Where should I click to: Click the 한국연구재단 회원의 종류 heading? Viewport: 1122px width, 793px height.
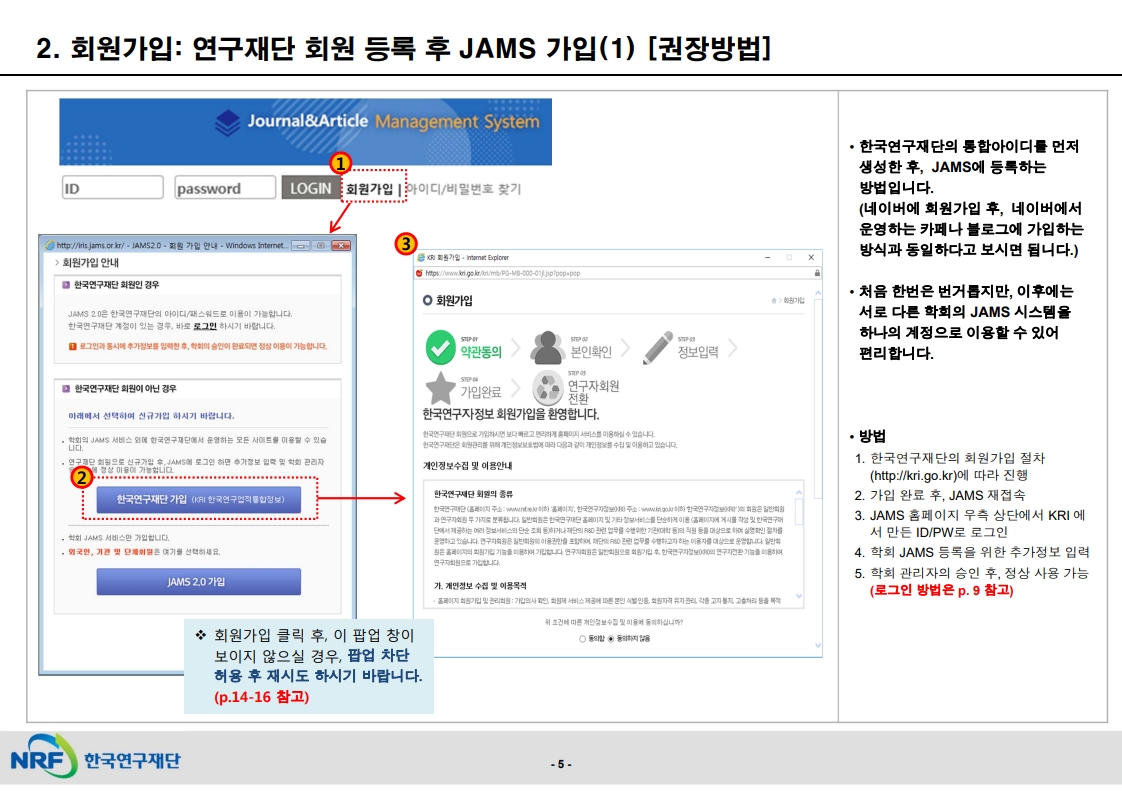(x=473, y=494)
